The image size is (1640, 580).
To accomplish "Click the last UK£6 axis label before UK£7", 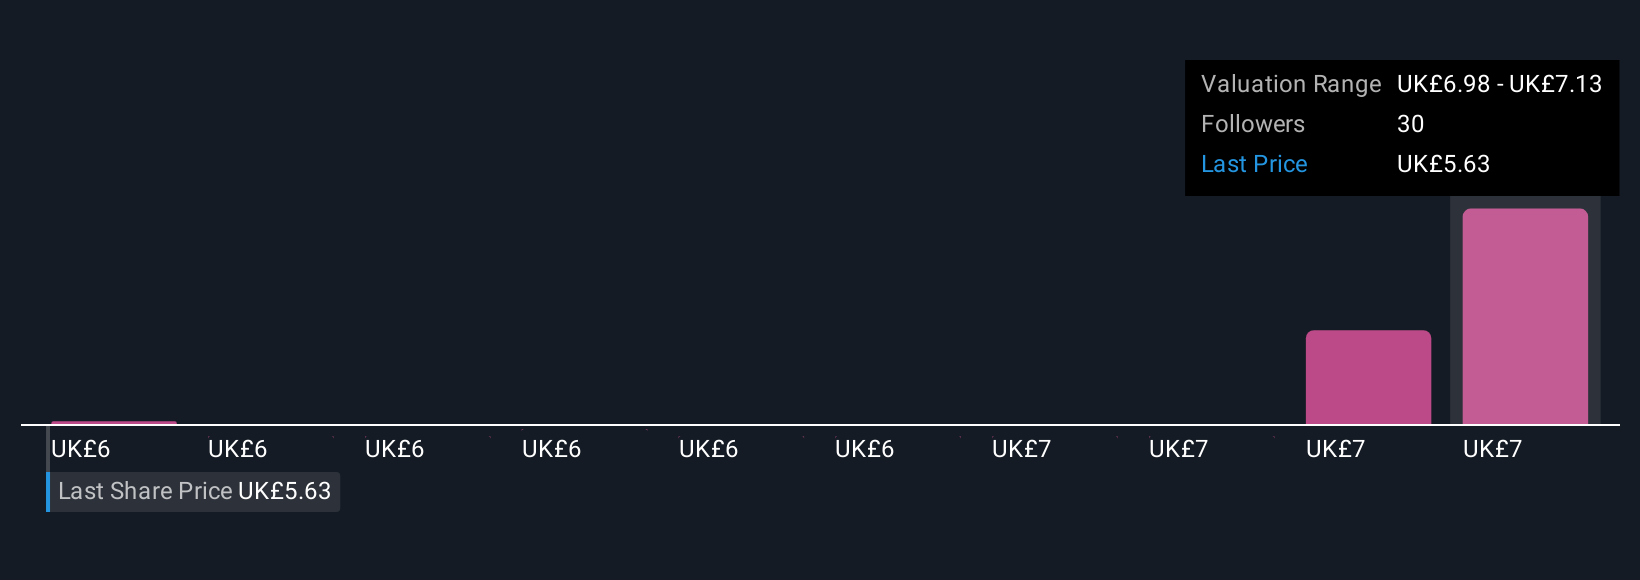I will [x=864, y=449].
